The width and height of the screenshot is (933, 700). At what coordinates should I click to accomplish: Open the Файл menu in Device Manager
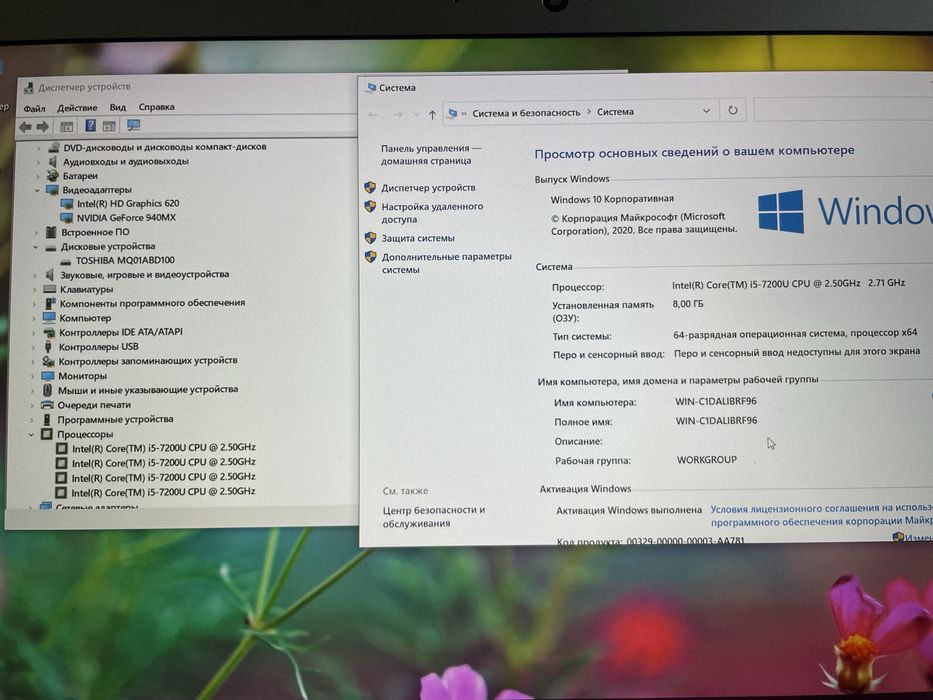click(35, 108)
